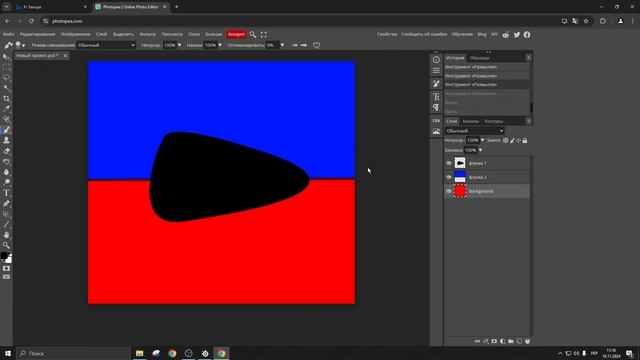Click the Сообщить об ошибке link
The width and height of the screenshot is (640, 360).
[424, 35]
